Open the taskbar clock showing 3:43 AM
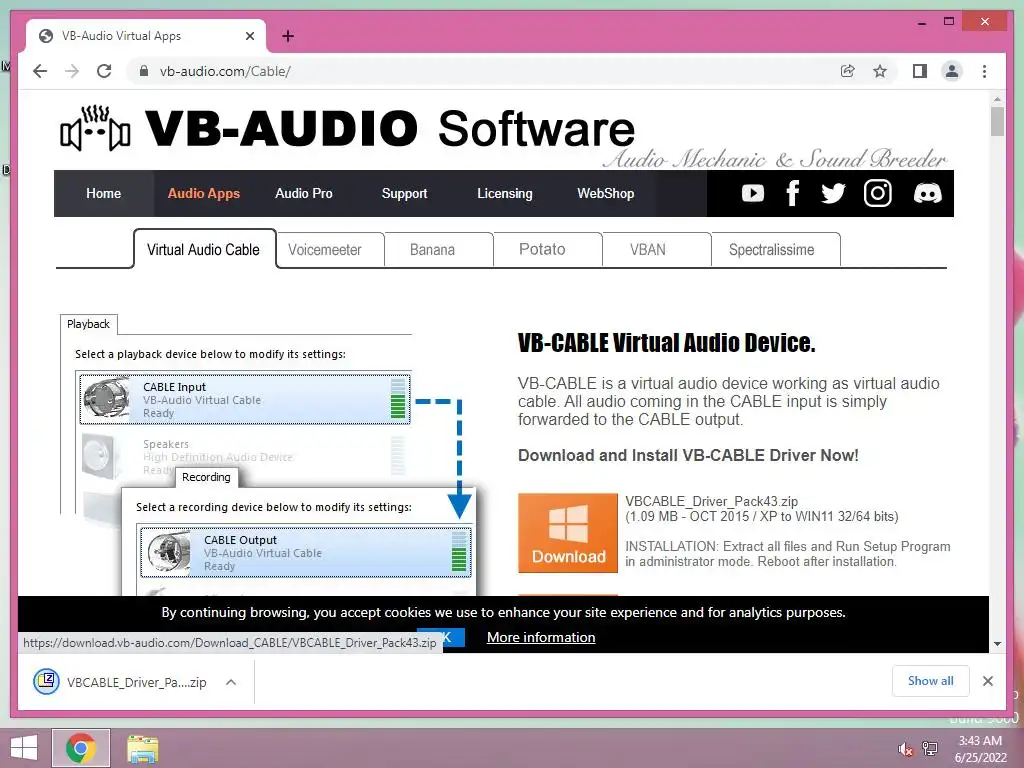The width and height of the screenshot is (1024, 768). pyautogui.click(x=980, y=749)
